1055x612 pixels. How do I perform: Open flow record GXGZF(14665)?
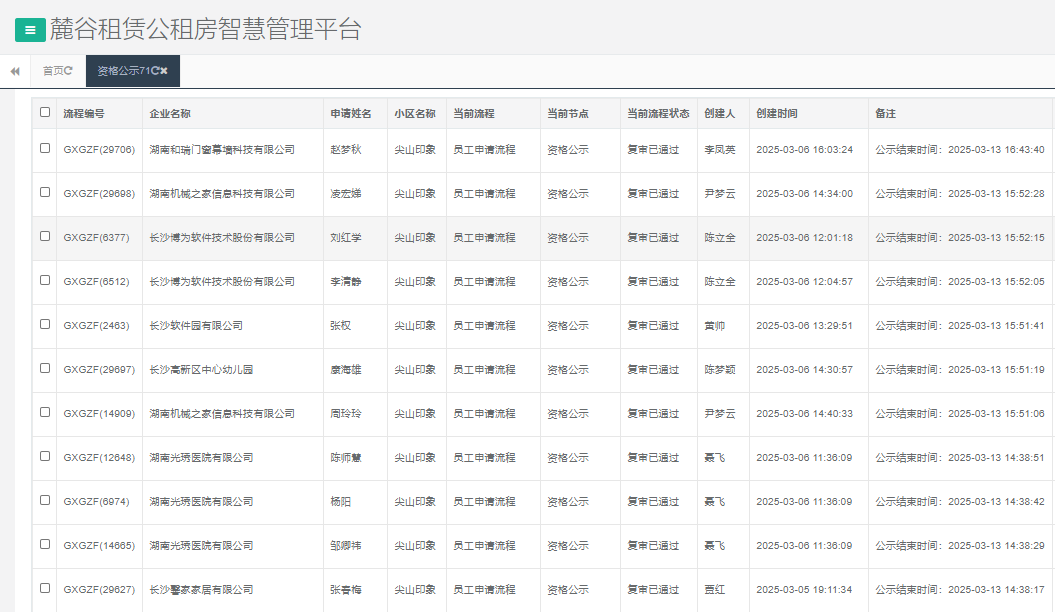click(x=98, y=545)
